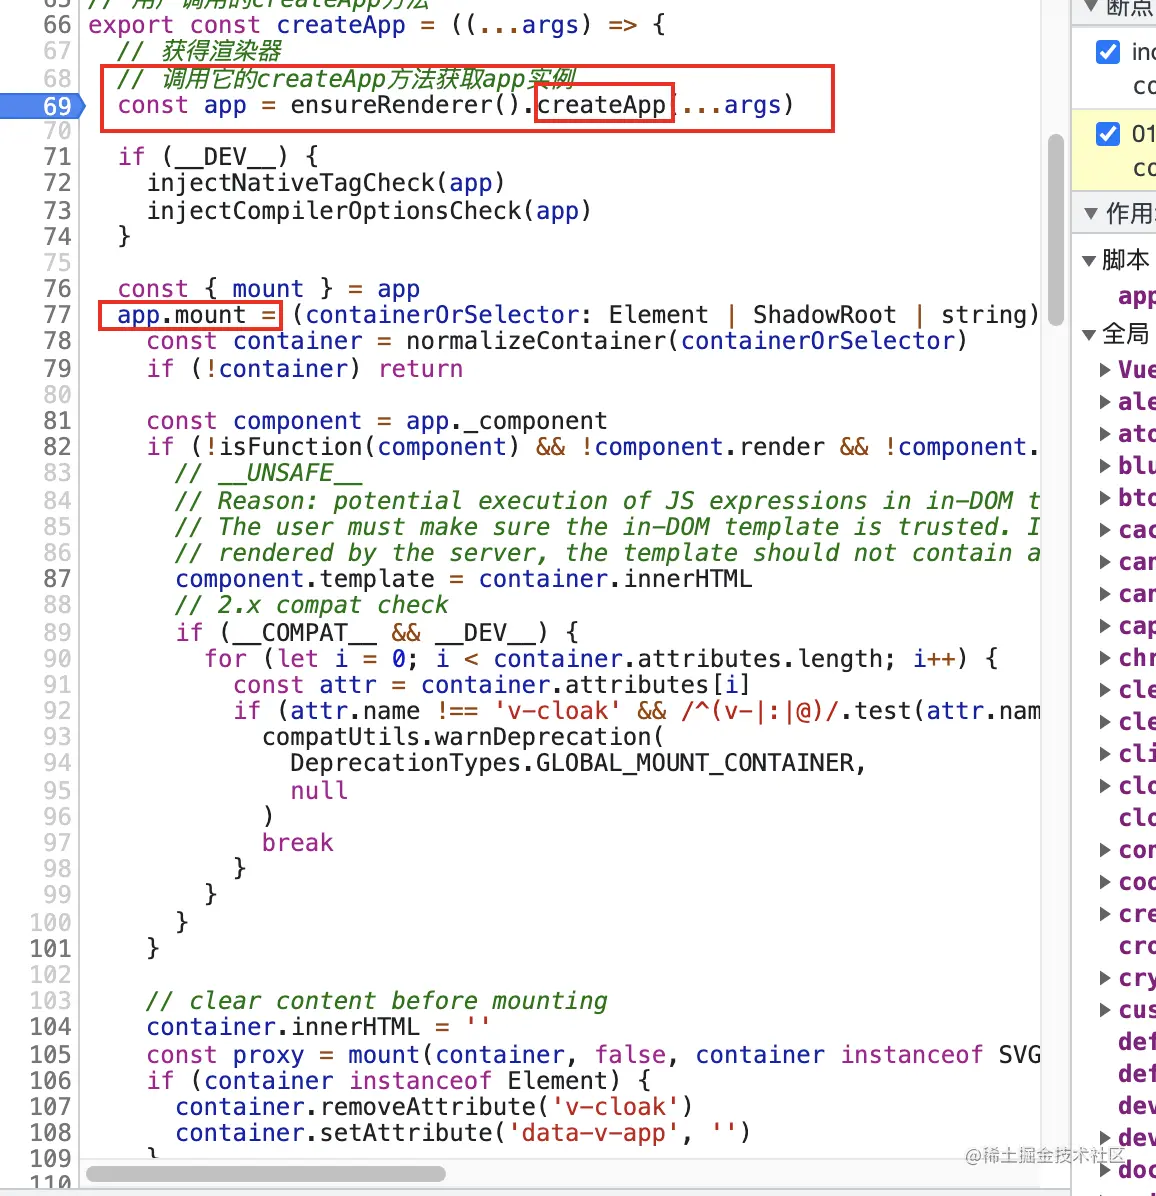Click 'ensureRenderer' on line 69
This screenshot has height=1196, width=1156.
(x=392, y=104)
